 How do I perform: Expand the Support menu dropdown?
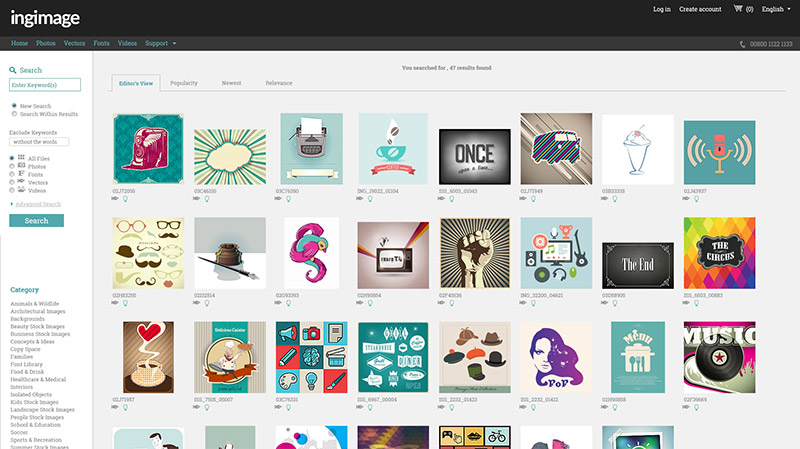click(x=160, y=44)
